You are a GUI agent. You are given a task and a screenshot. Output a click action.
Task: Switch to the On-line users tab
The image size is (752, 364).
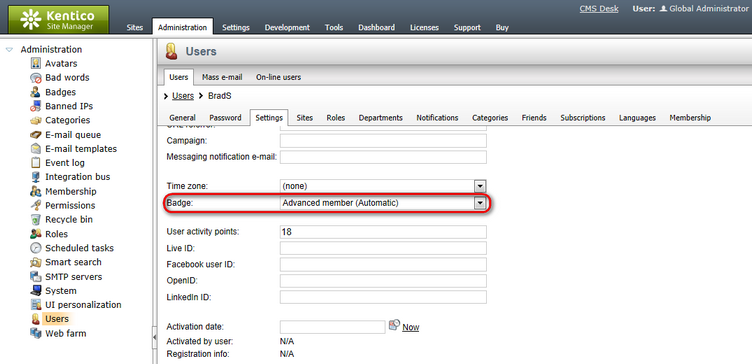(x=278, y=77)
